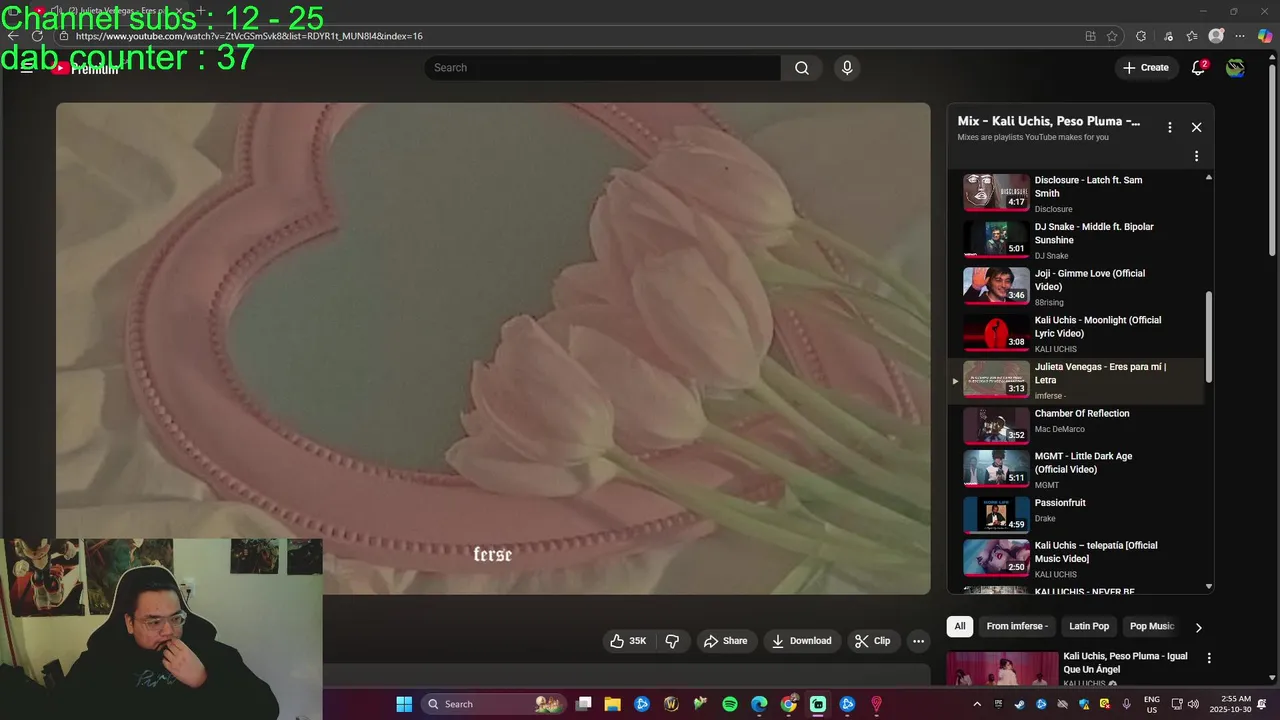Dislike the video

pyautogui.click(x=672, y=641)
